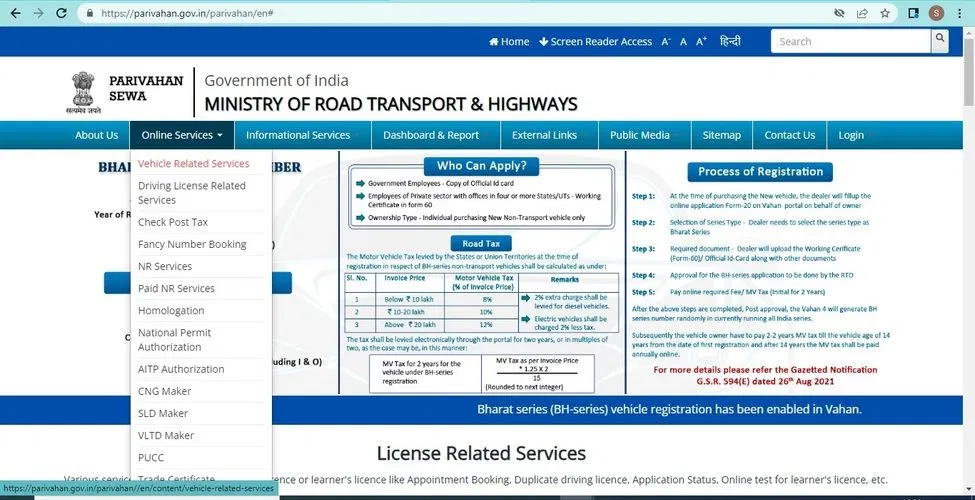Open VLTD Maker option
Image resolution: width=975 pixels, height=500 pixels.
click(166, 435)
